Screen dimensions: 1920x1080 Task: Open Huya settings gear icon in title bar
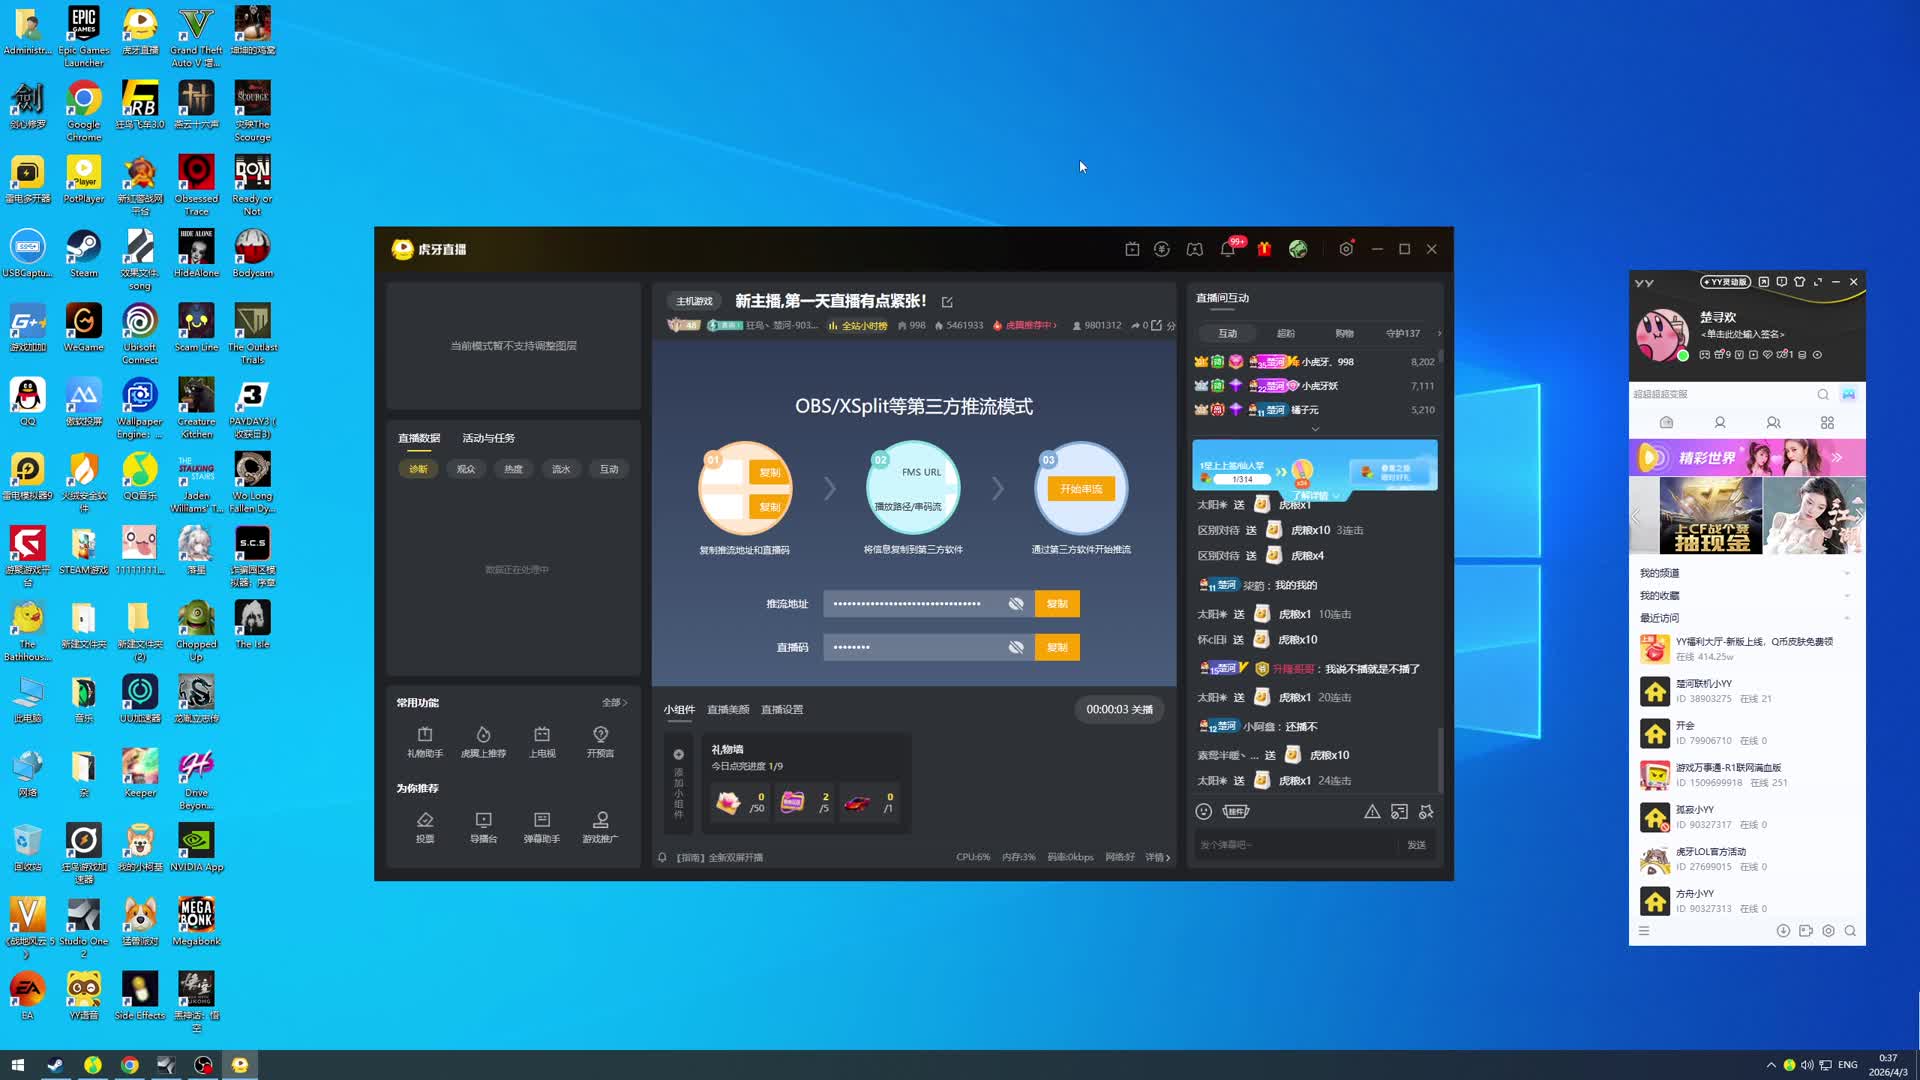[1346, 250]
